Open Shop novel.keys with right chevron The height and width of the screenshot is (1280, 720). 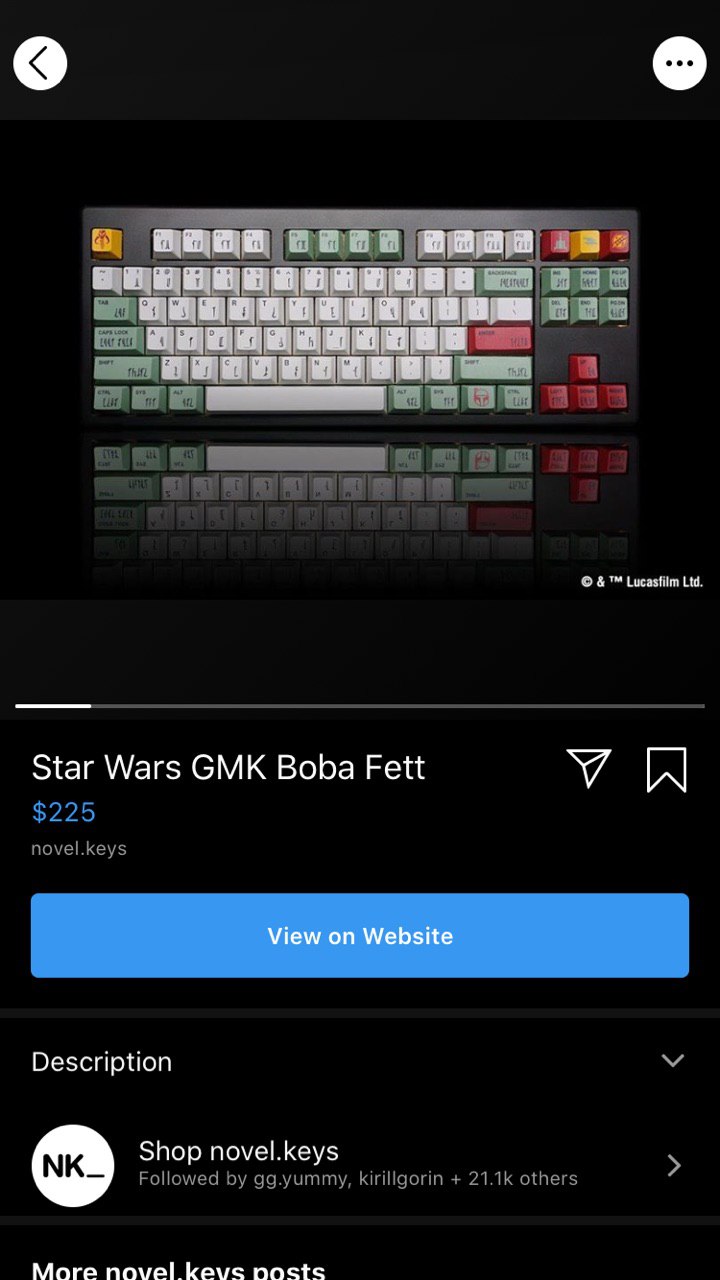pos(674,1165)
